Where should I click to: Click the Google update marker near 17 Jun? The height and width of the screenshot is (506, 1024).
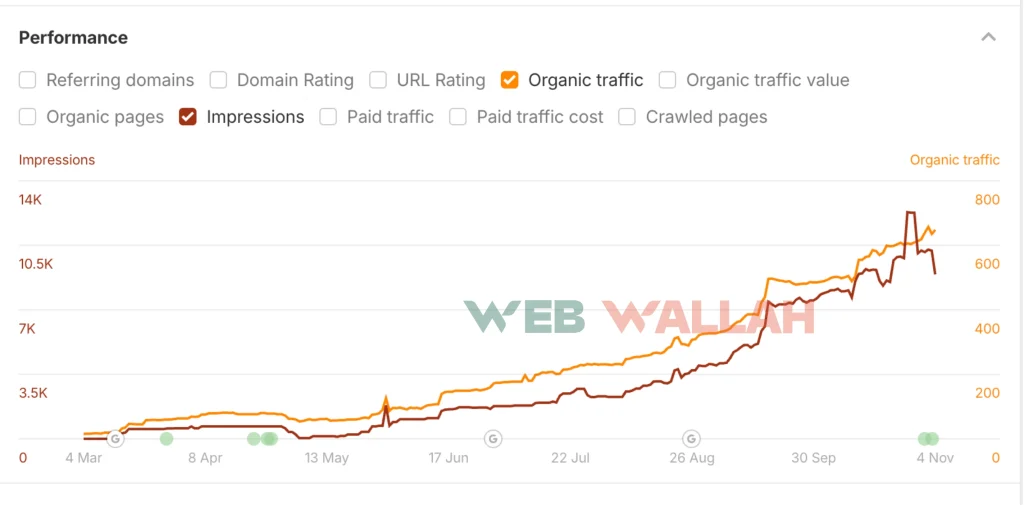492,438
